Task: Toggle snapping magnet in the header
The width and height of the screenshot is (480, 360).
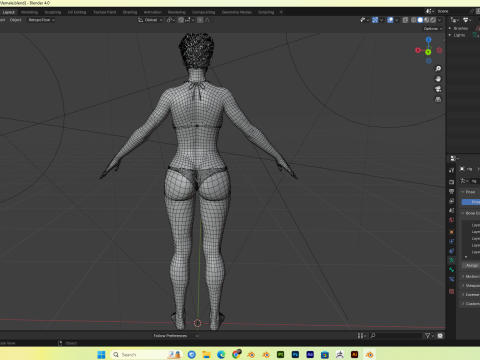Action: (181, 20)
